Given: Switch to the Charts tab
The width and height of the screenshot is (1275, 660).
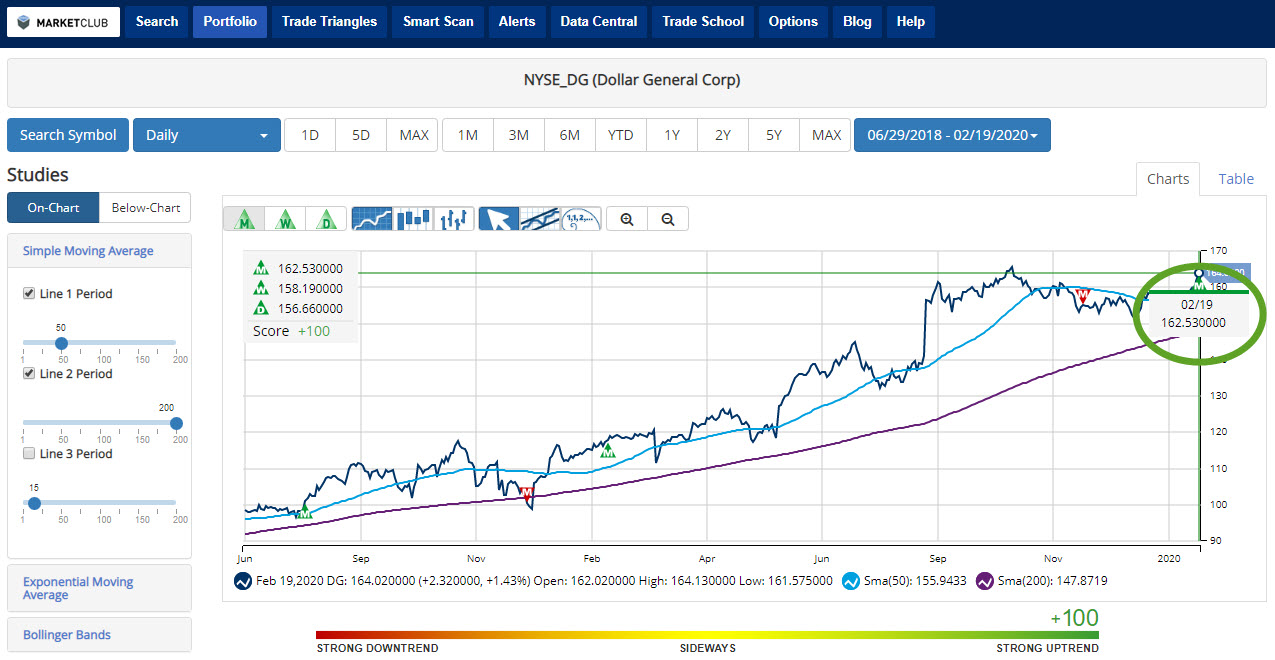Looking at the screenshot, I should [1168, 179].
